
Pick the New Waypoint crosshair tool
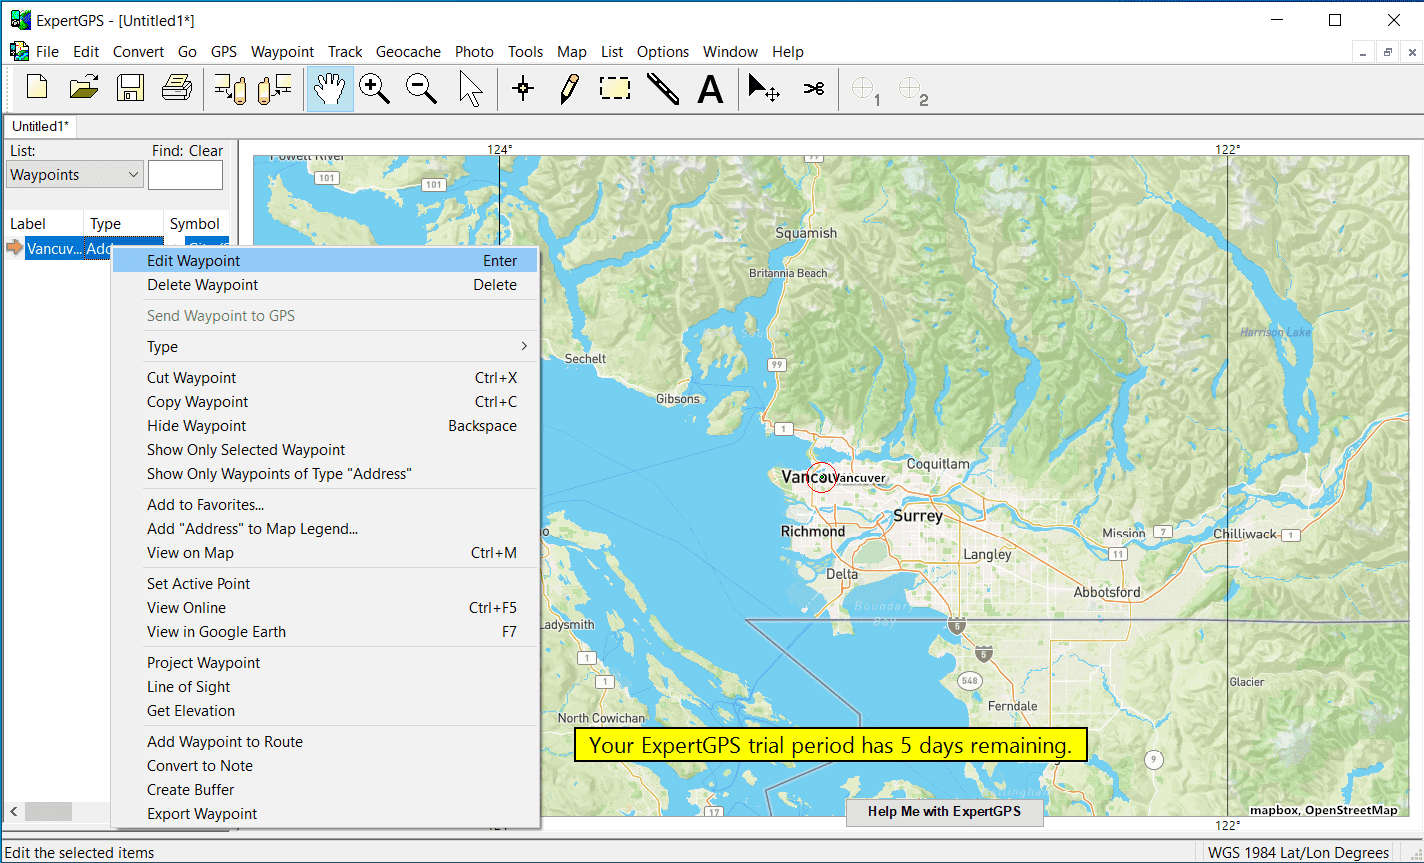click(x=522, y=89)
